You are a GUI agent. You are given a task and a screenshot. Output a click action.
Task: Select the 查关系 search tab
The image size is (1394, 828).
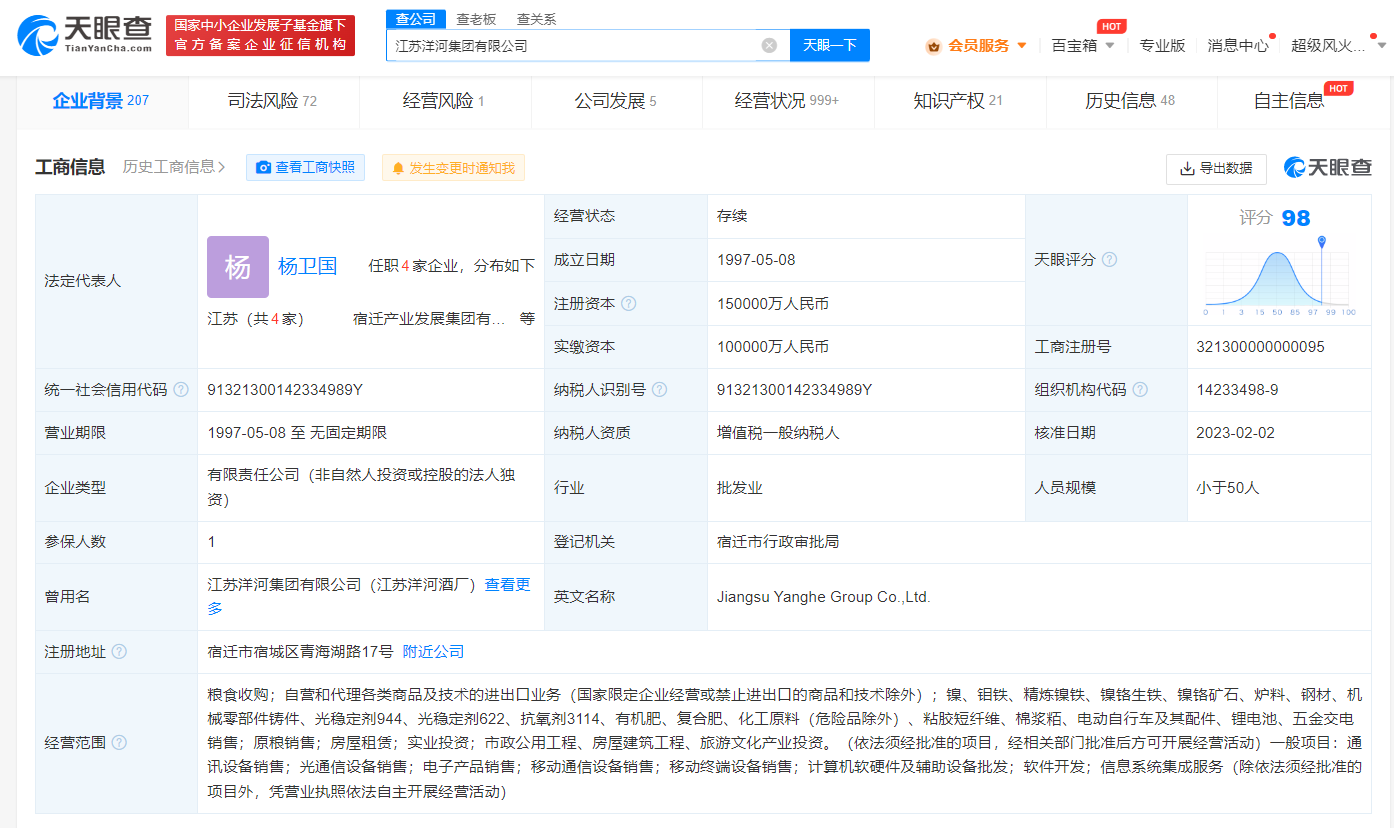(537, 19)
